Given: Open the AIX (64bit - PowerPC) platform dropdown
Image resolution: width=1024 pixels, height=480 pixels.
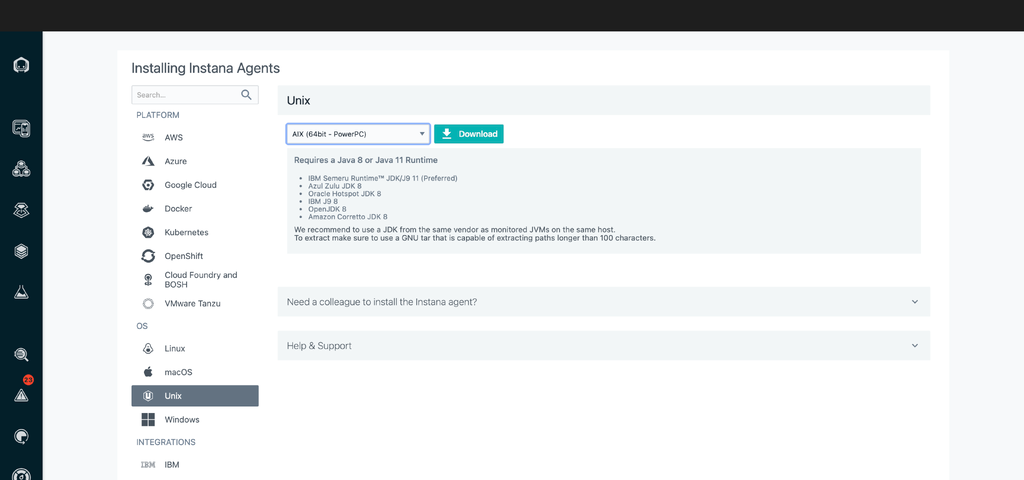Looking at the screenshot, I should [x=358, y=134].
